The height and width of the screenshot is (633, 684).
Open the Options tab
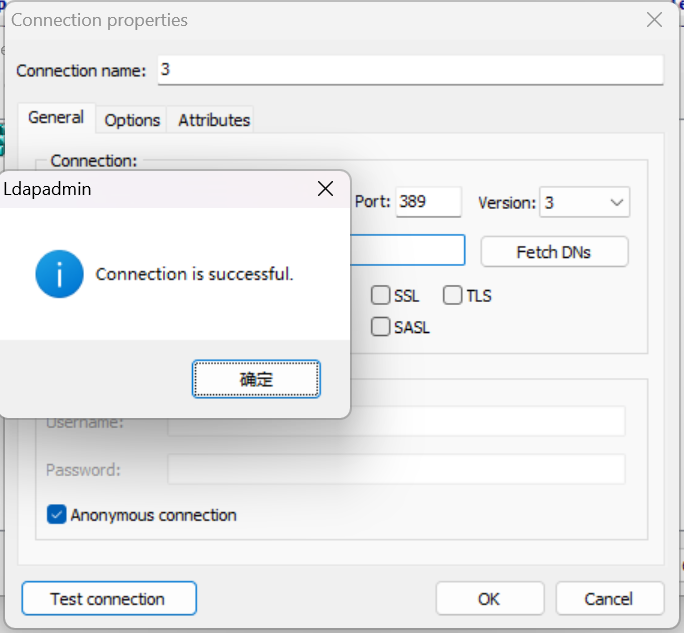(132, 120)
